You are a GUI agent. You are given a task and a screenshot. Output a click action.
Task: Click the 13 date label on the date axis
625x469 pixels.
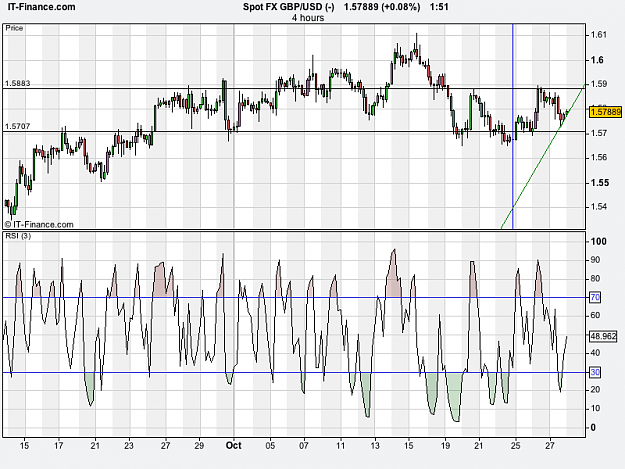375,445
